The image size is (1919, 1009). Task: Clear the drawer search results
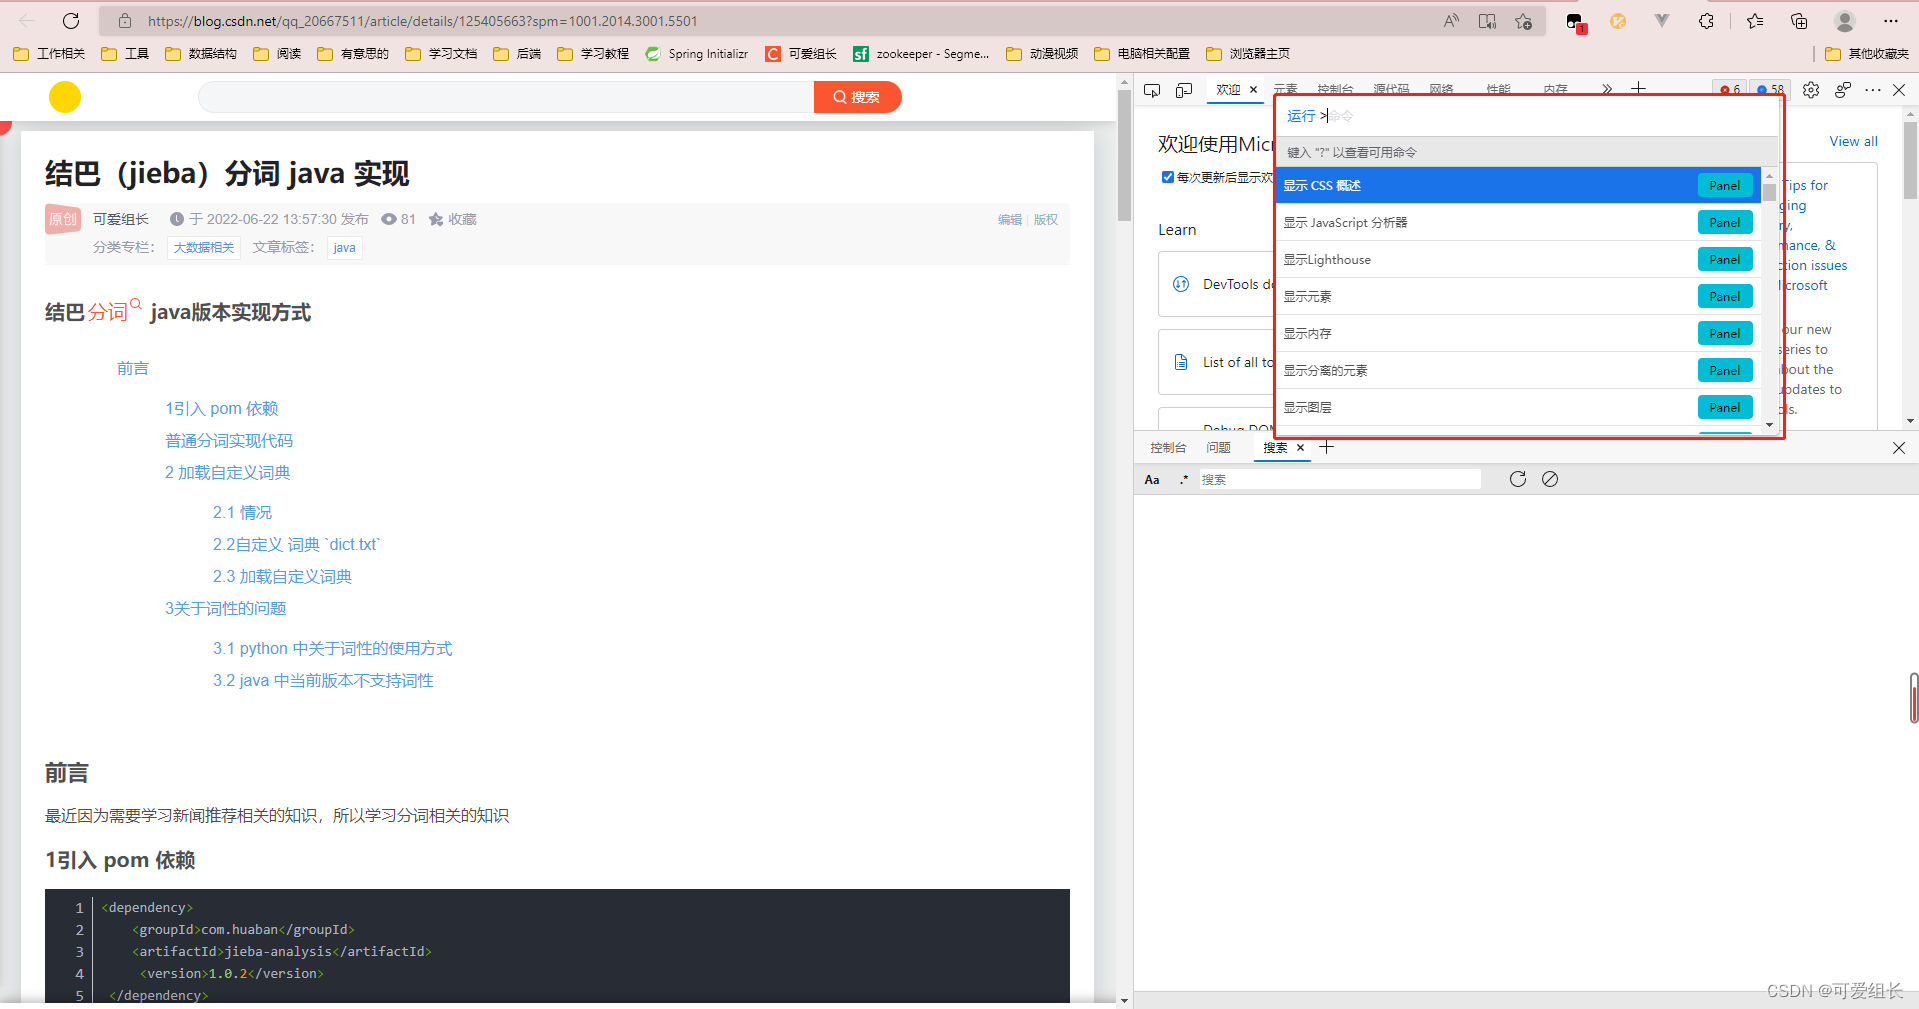coord(1550,479)
